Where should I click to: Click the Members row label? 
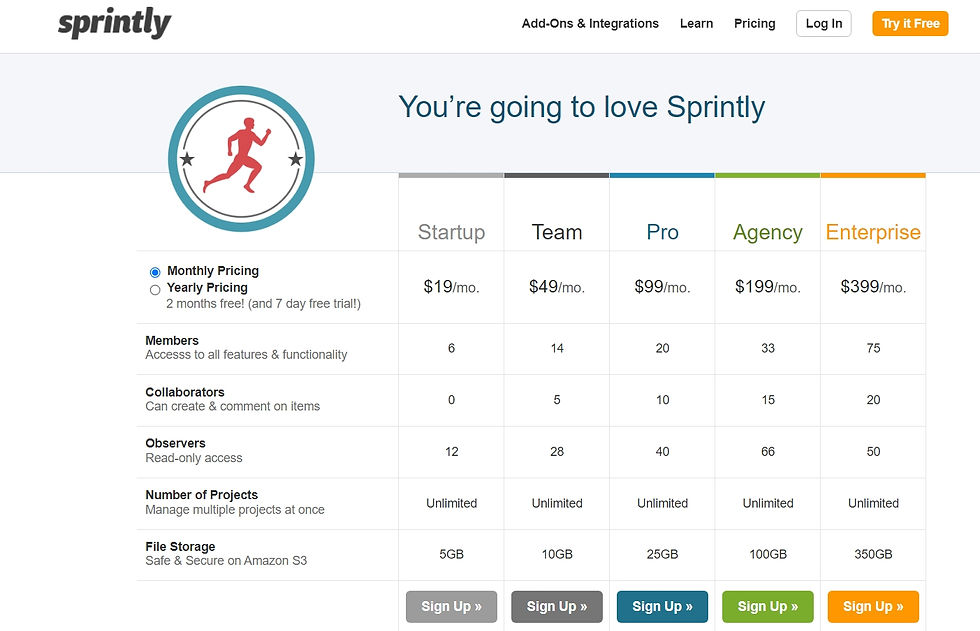pyautogui.click(x=172, y=340)
